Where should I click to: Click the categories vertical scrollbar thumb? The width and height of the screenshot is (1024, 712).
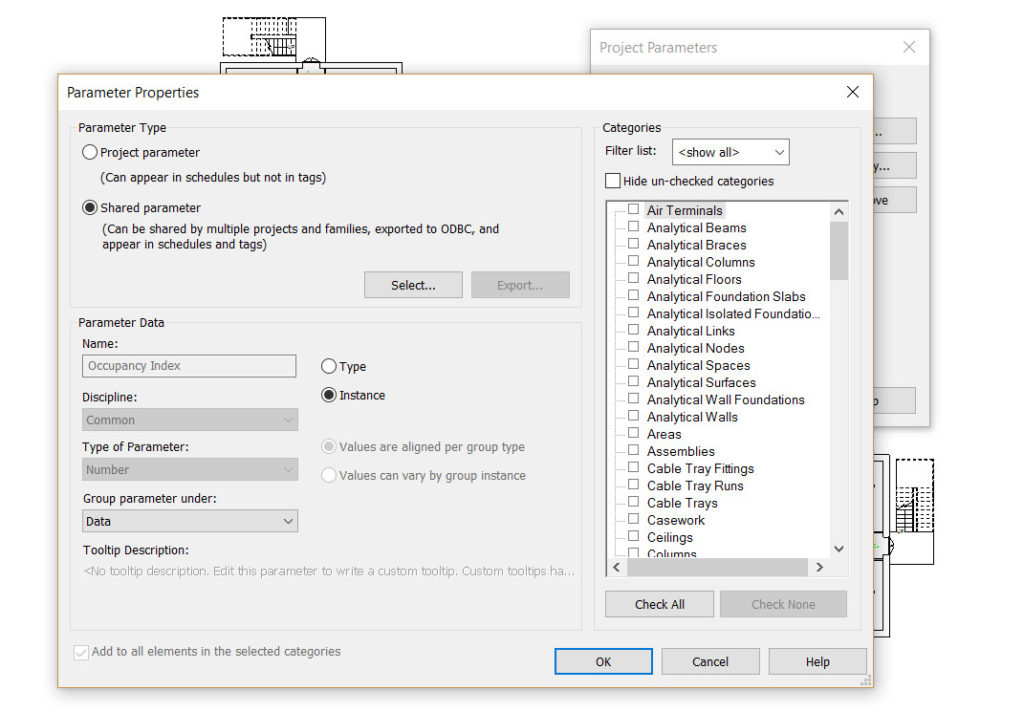click(x=839, y=251)
